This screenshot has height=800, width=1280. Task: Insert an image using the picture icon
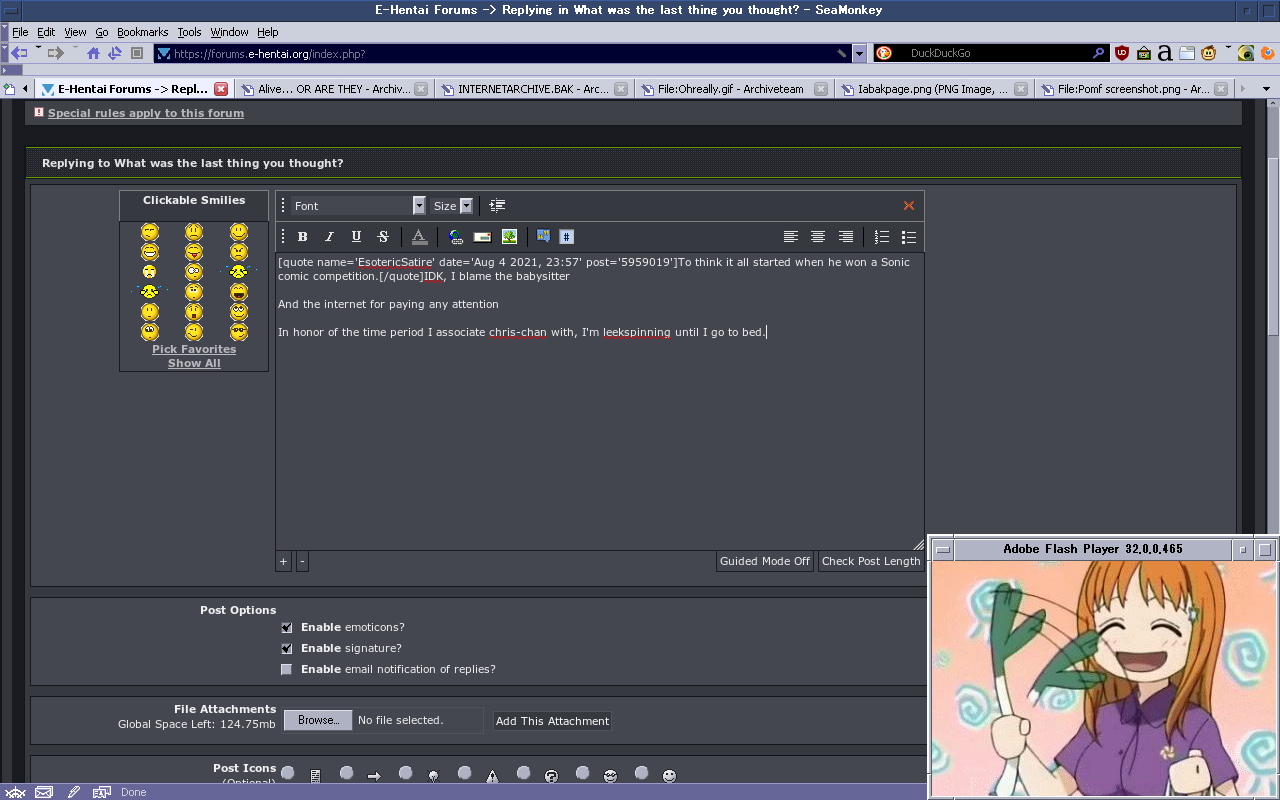509,237
